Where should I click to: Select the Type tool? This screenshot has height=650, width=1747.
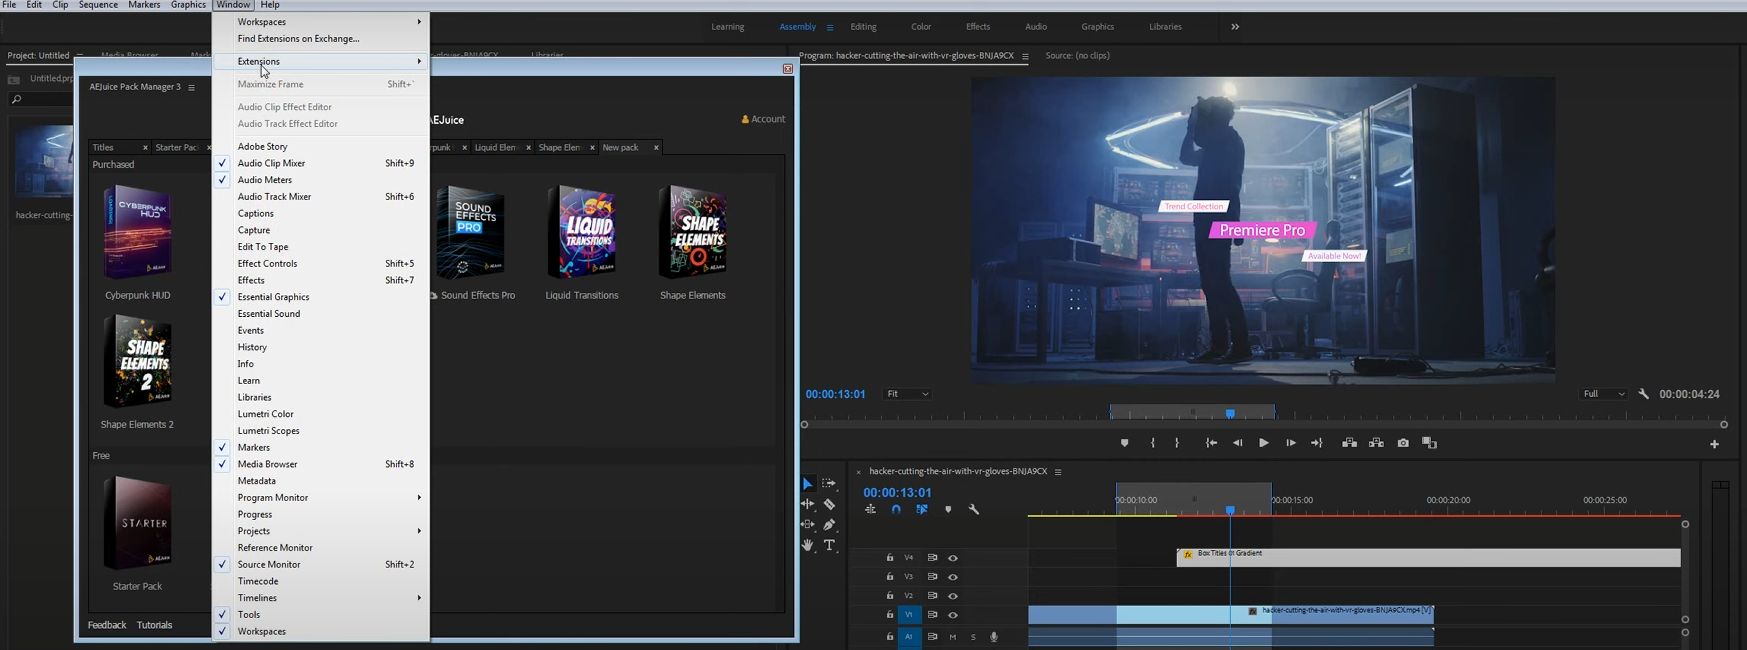pos(829,545)
